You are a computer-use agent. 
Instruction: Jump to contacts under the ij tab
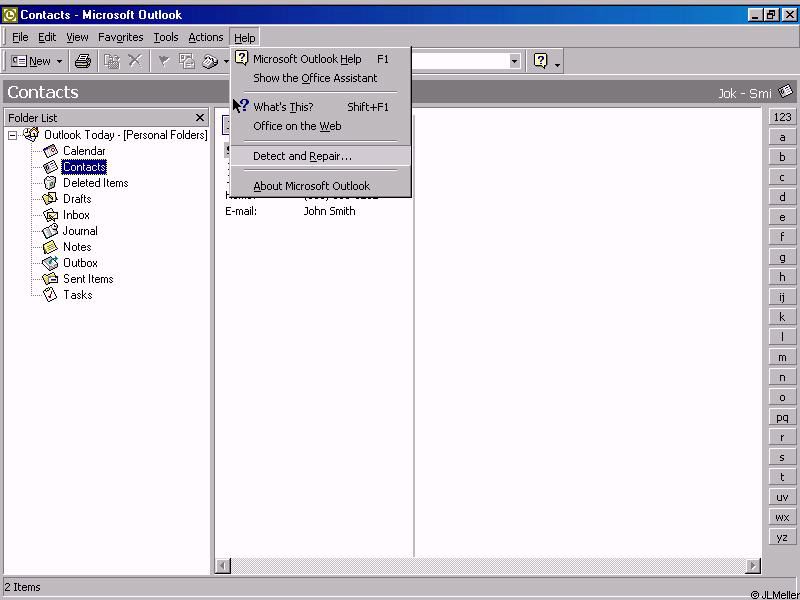782,297
